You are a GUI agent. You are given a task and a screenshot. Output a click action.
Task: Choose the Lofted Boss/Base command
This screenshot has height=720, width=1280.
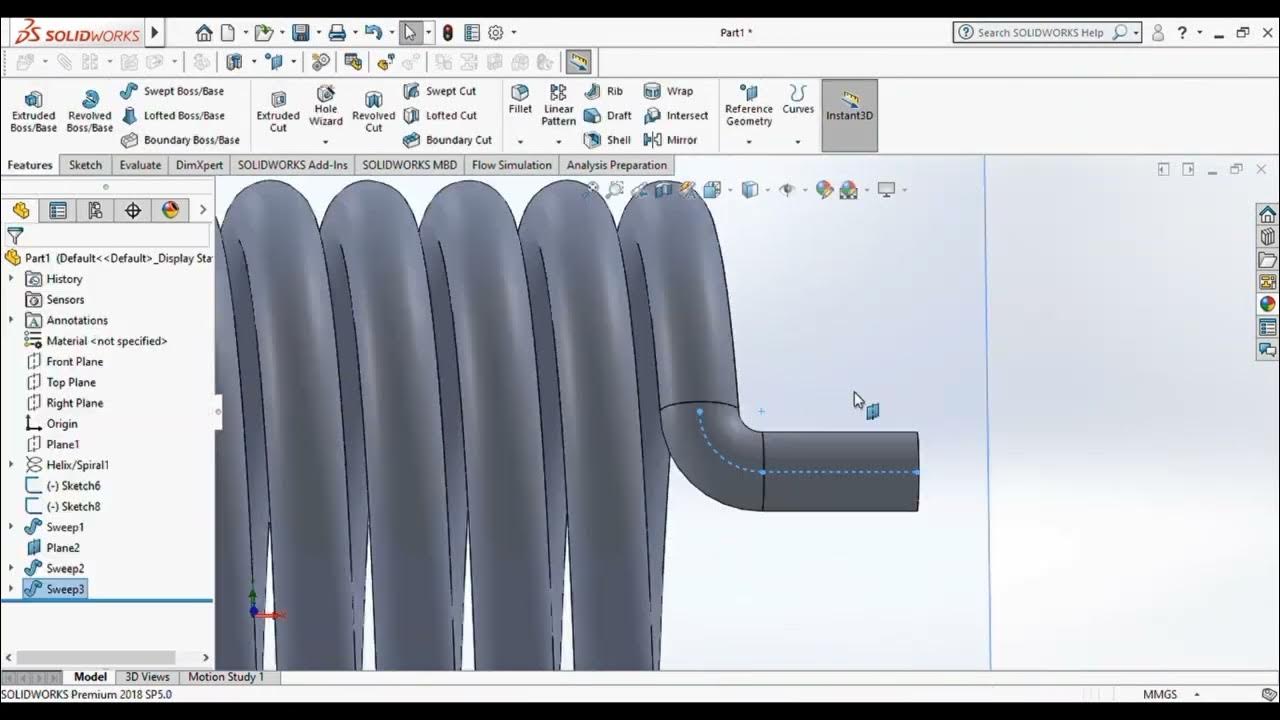coord(172,116)
